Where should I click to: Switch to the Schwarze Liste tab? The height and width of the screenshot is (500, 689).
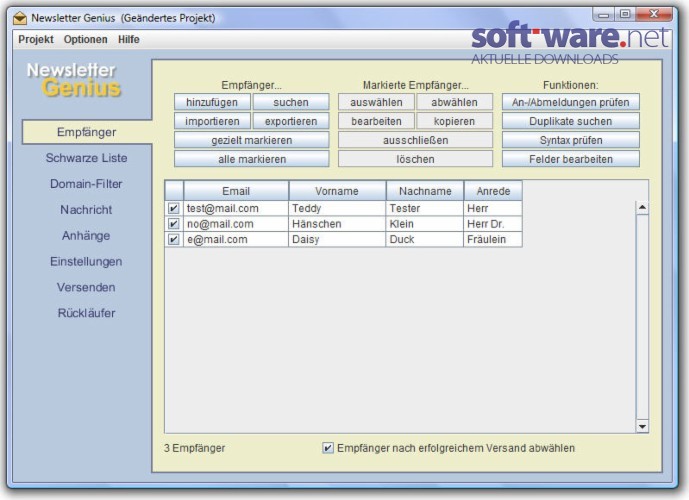point(87,158)
